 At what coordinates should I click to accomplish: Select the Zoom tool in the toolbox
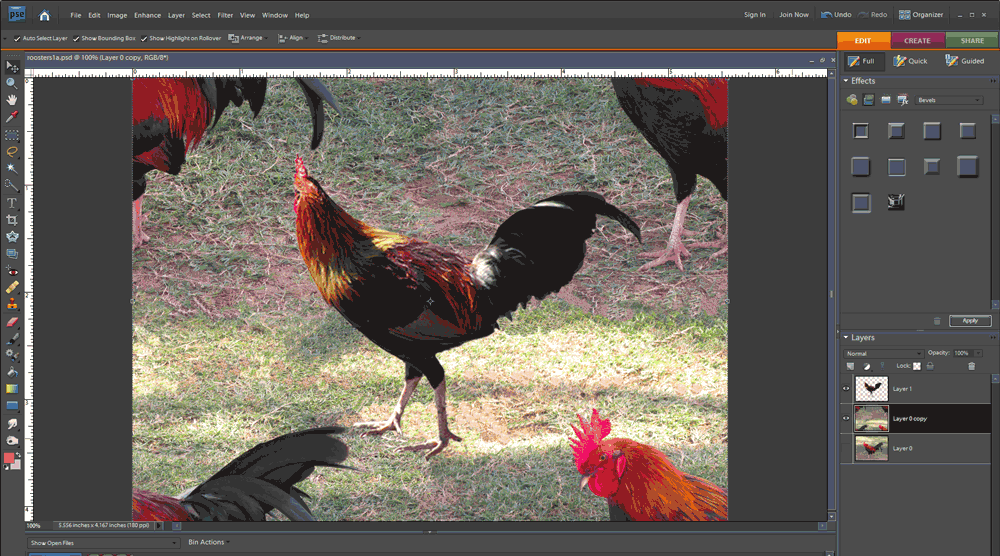click(12, 83)
